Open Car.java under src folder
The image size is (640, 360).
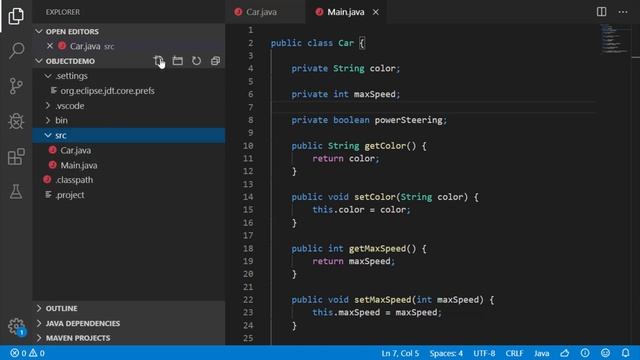pos(129,150)
